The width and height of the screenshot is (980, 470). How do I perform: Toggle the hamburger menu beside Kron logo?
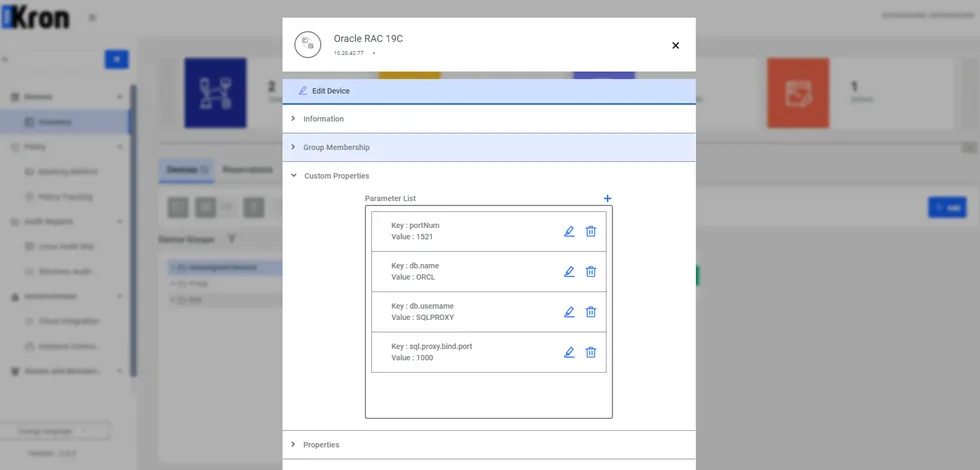click(x=92, y=18)
